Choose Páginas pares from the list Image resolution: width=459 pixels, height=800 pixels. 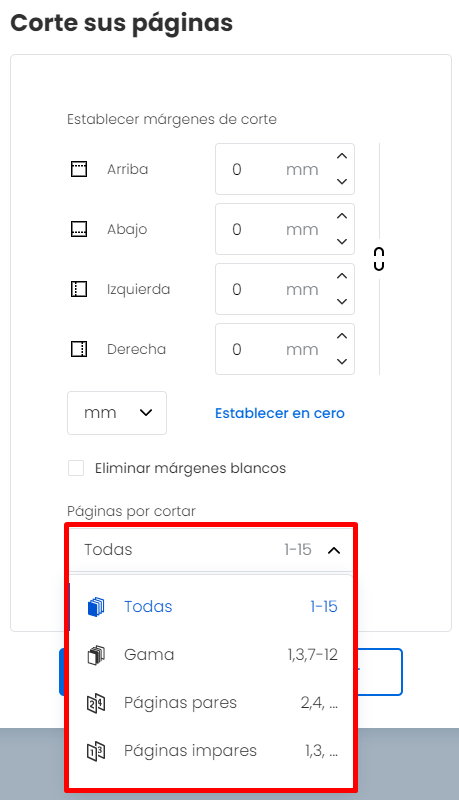pyautogui.click(x=211, y=703)
